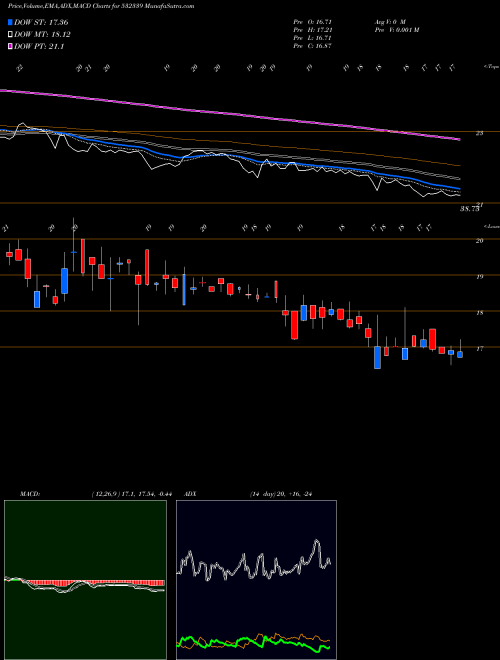Click the 'ADX' panel heading
Image resolution: width=500 pixels, height=660 pixels.
tap(190, 494)
